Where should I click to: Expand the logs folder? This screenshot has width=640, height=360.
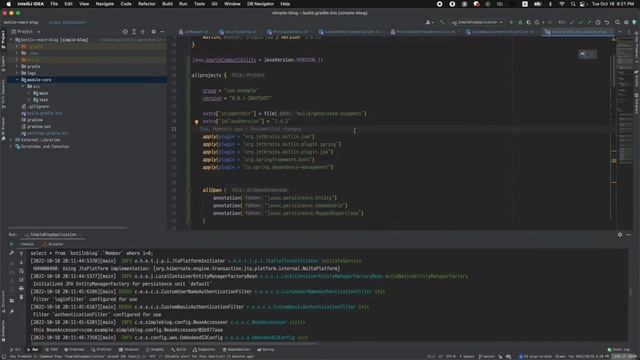(17, 73)
